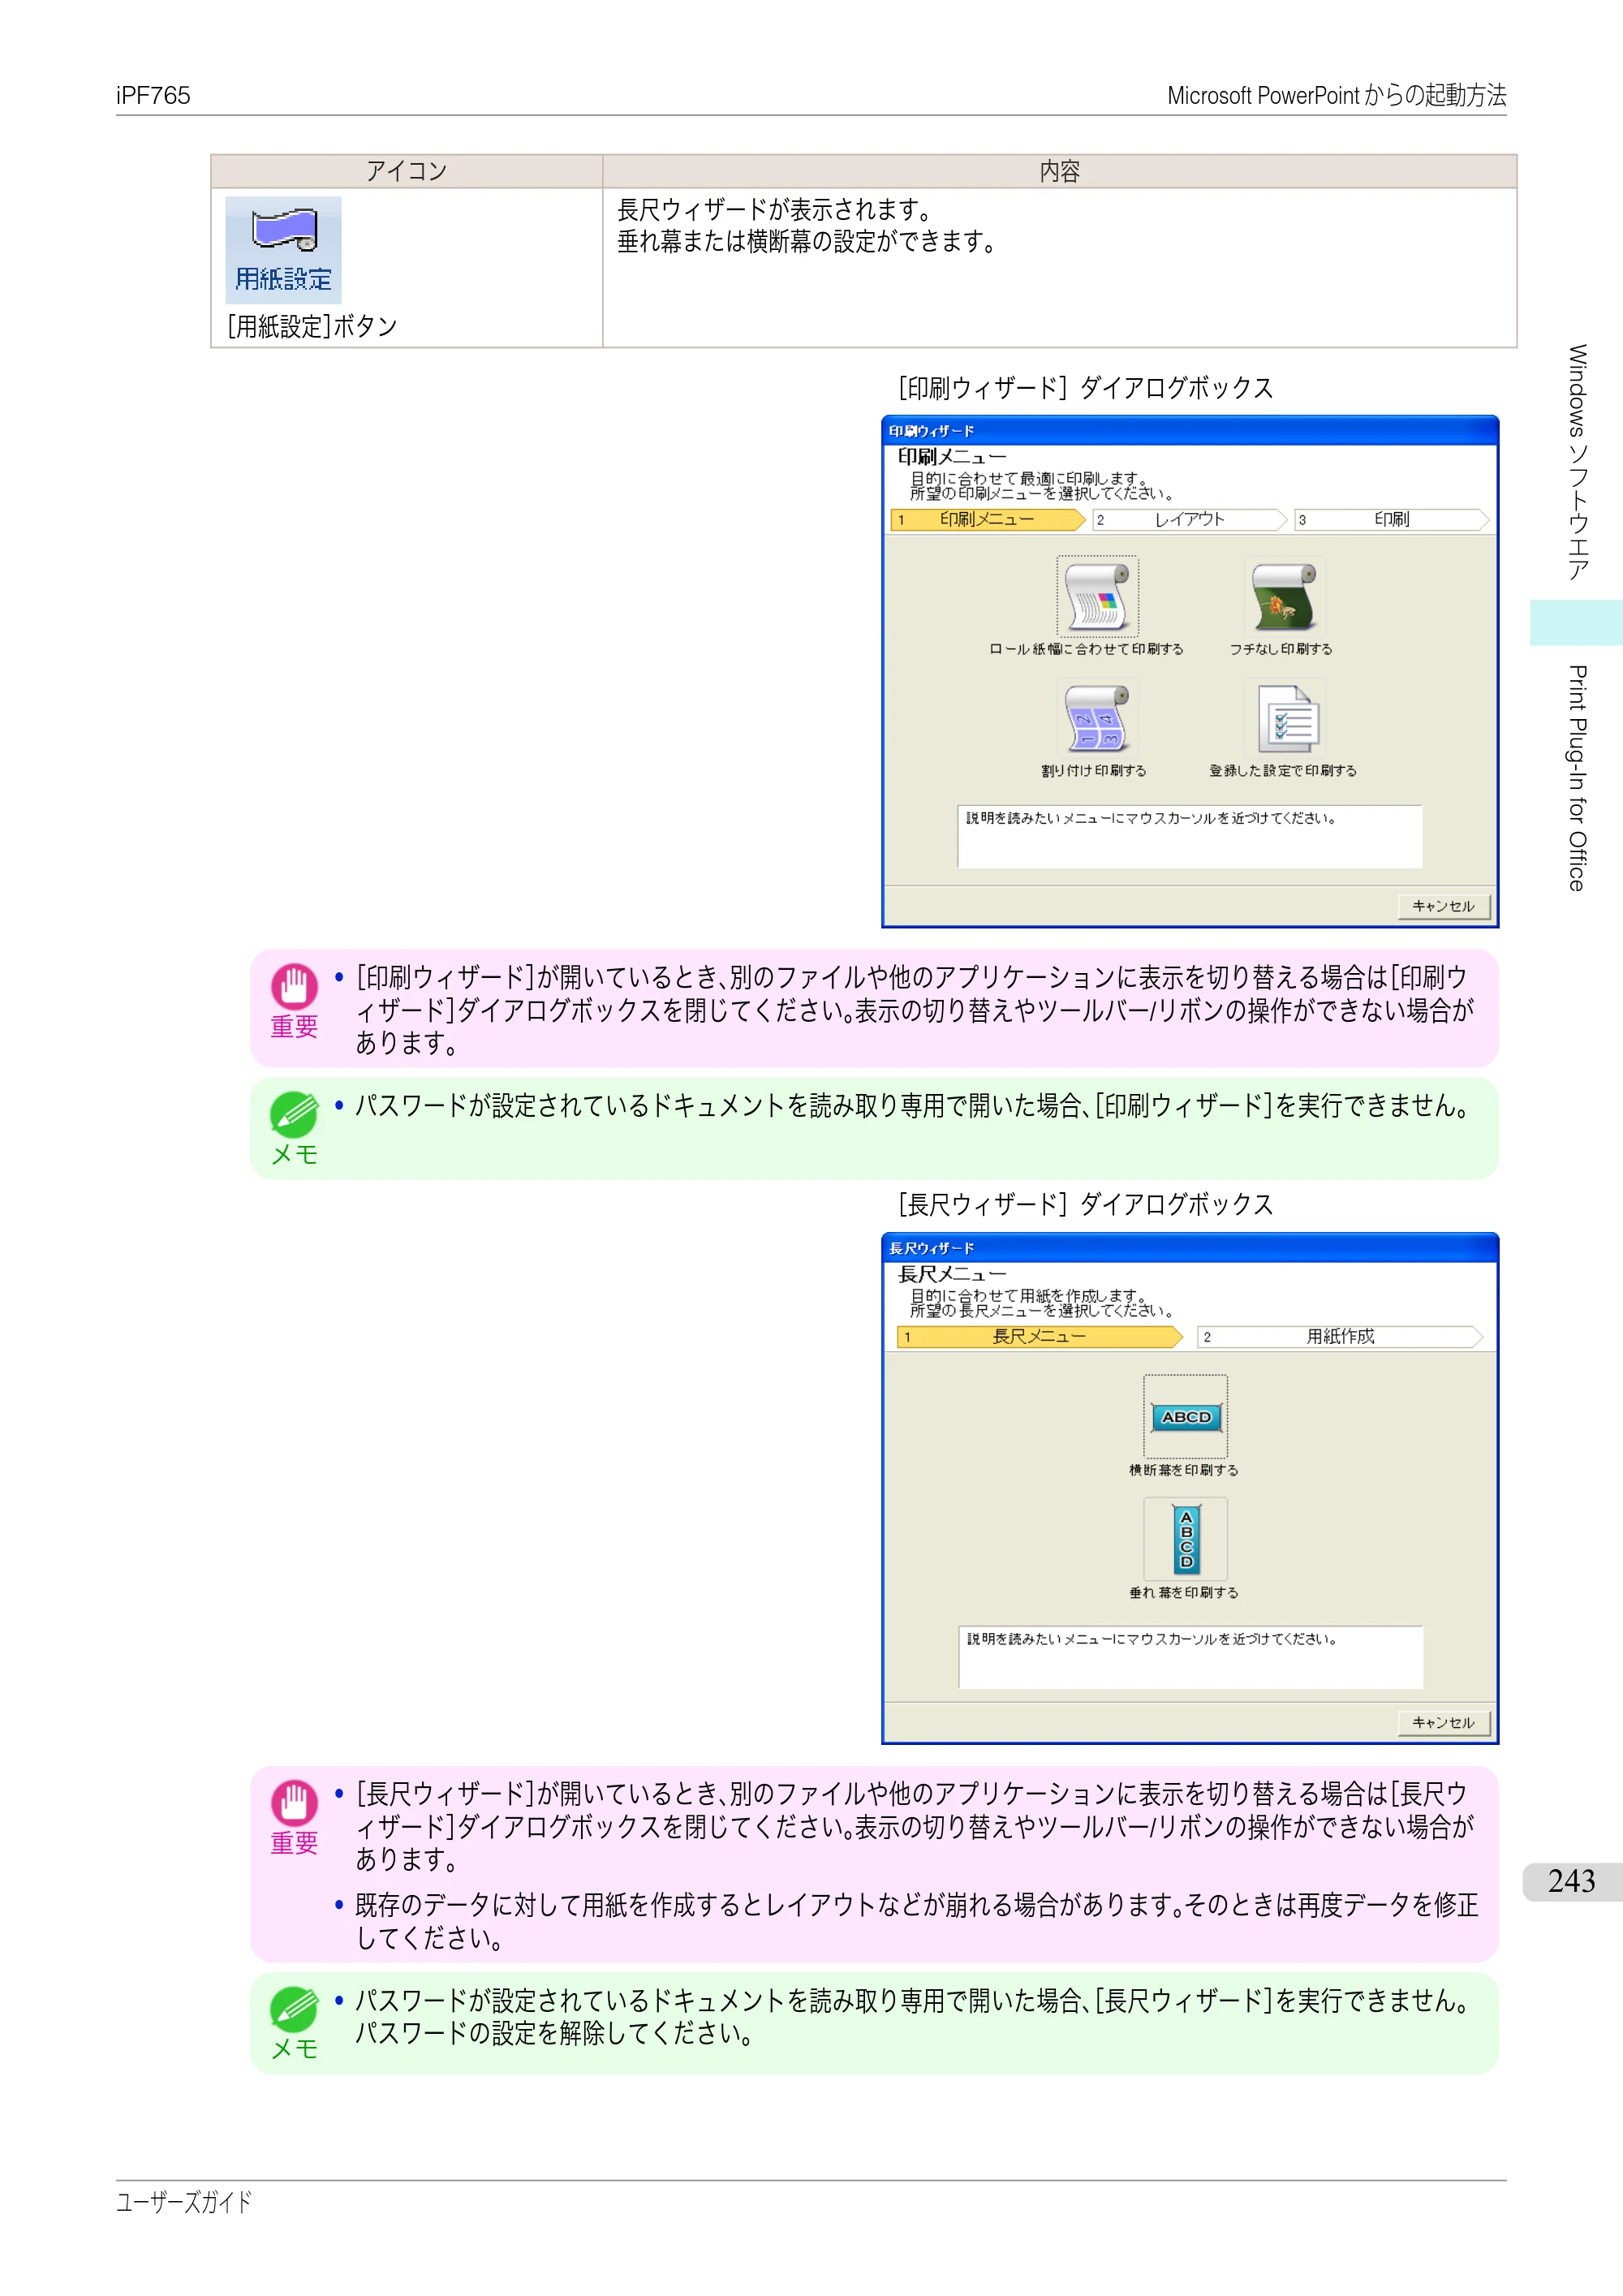1623x2296 pixels.
Task: Click the Print Plug-In for Office side label
Action: click(1577, 778)
